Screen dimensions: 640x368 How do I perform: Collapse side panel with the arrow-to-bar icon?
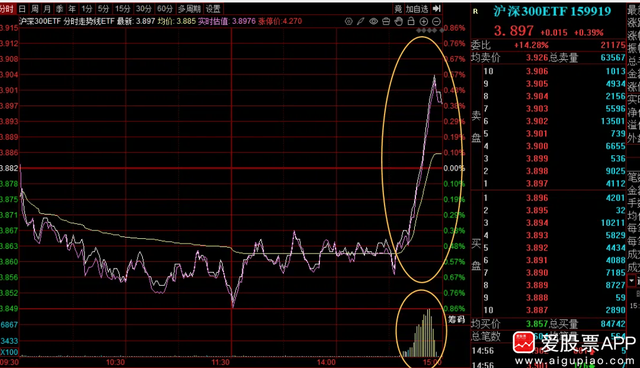coord(437,9)
